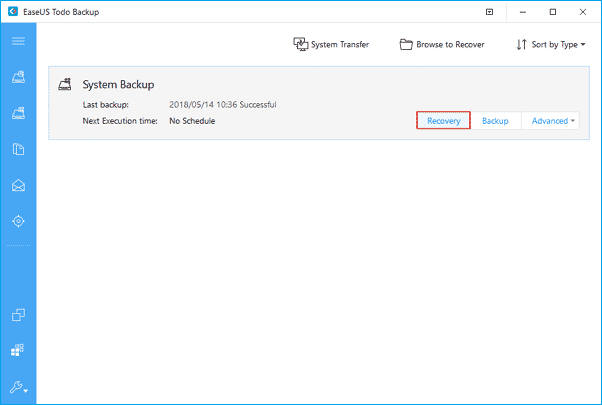Open Smart Backup target icon in sidebar

pyautogui.click(x=18, y=221)
